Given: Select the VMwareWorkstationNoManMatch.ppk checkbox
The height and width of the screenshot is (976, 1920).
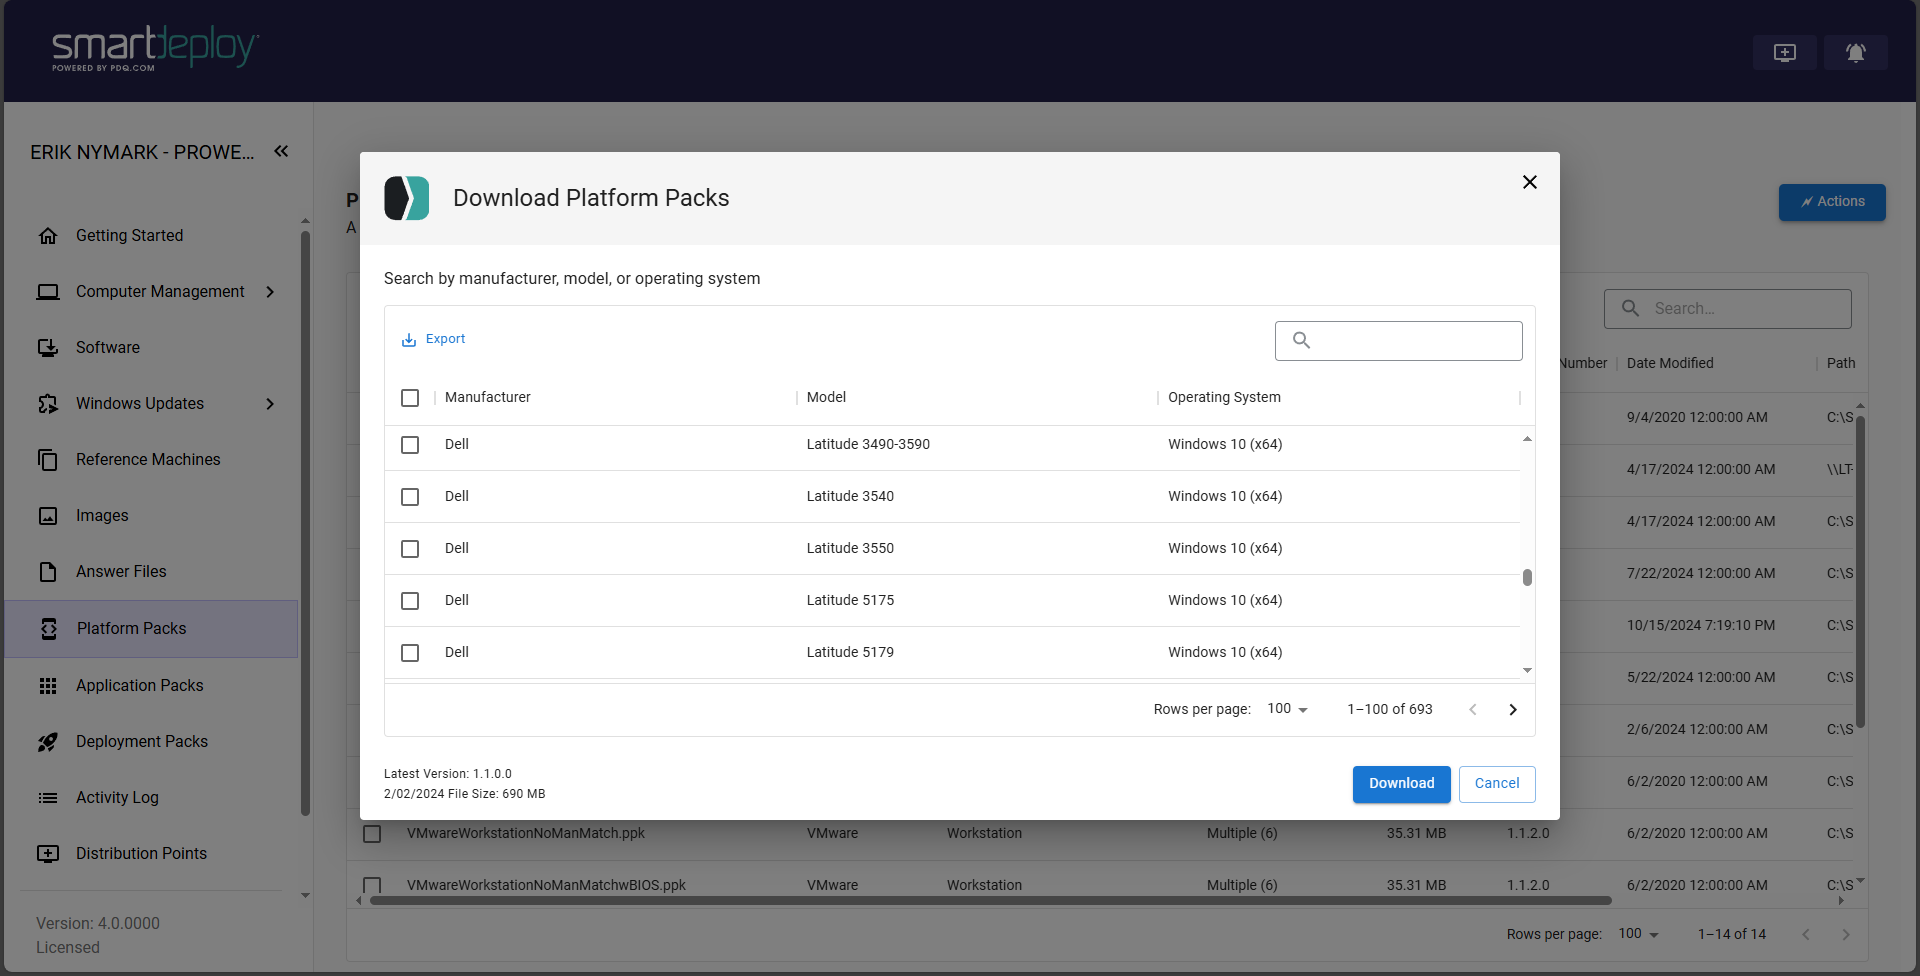Looking at the screenshot, I should click(x=372, y=833).
